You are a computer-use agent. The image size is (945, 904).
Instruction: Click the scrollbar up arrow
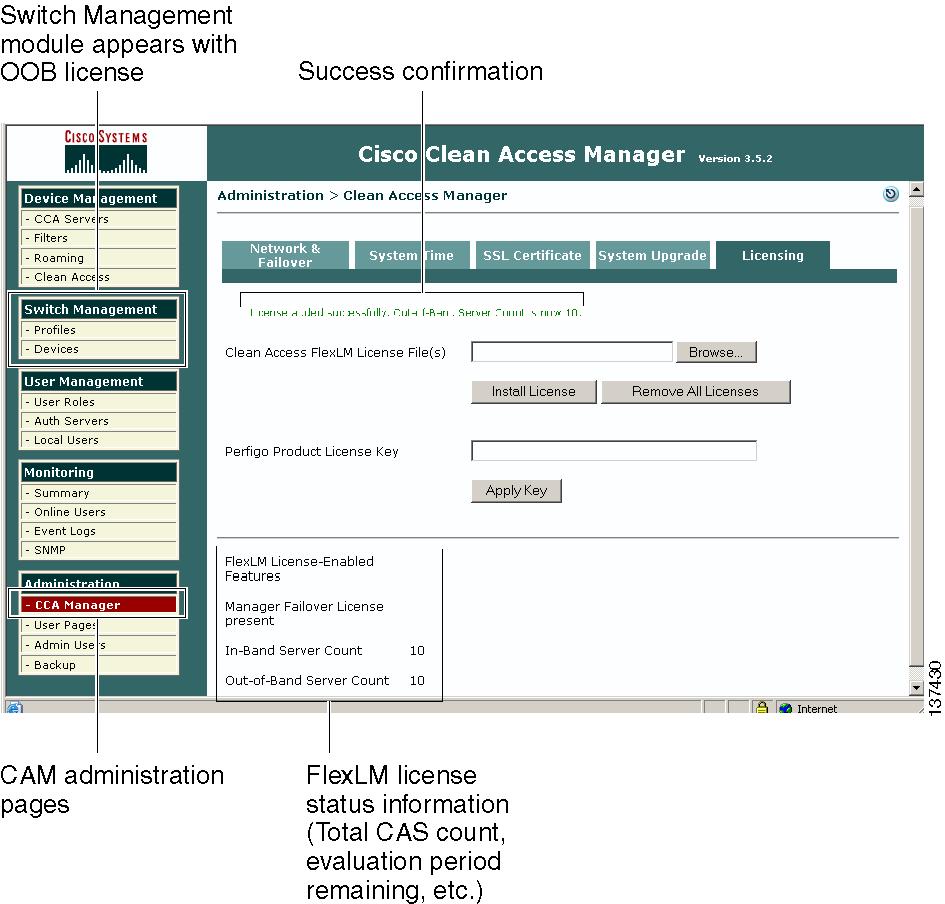[x=915, y=190]
